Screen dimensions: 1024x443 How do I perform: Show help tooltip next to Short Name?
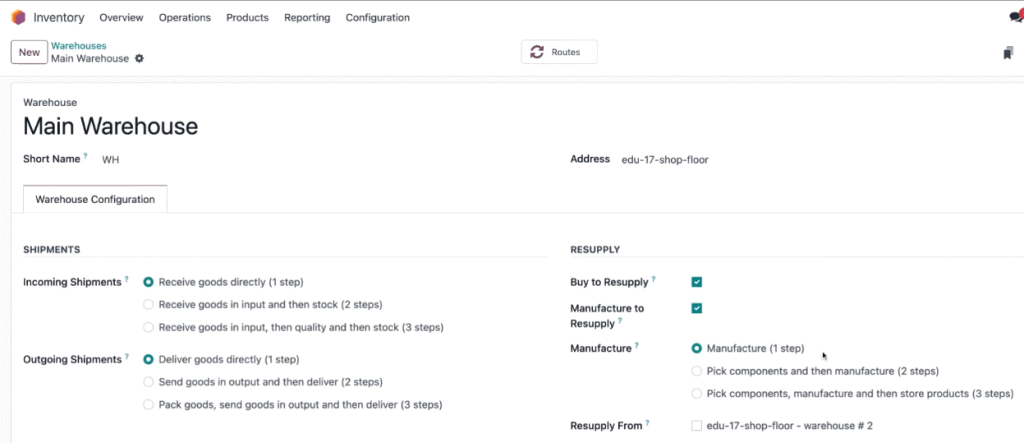(x=85, y=157)
